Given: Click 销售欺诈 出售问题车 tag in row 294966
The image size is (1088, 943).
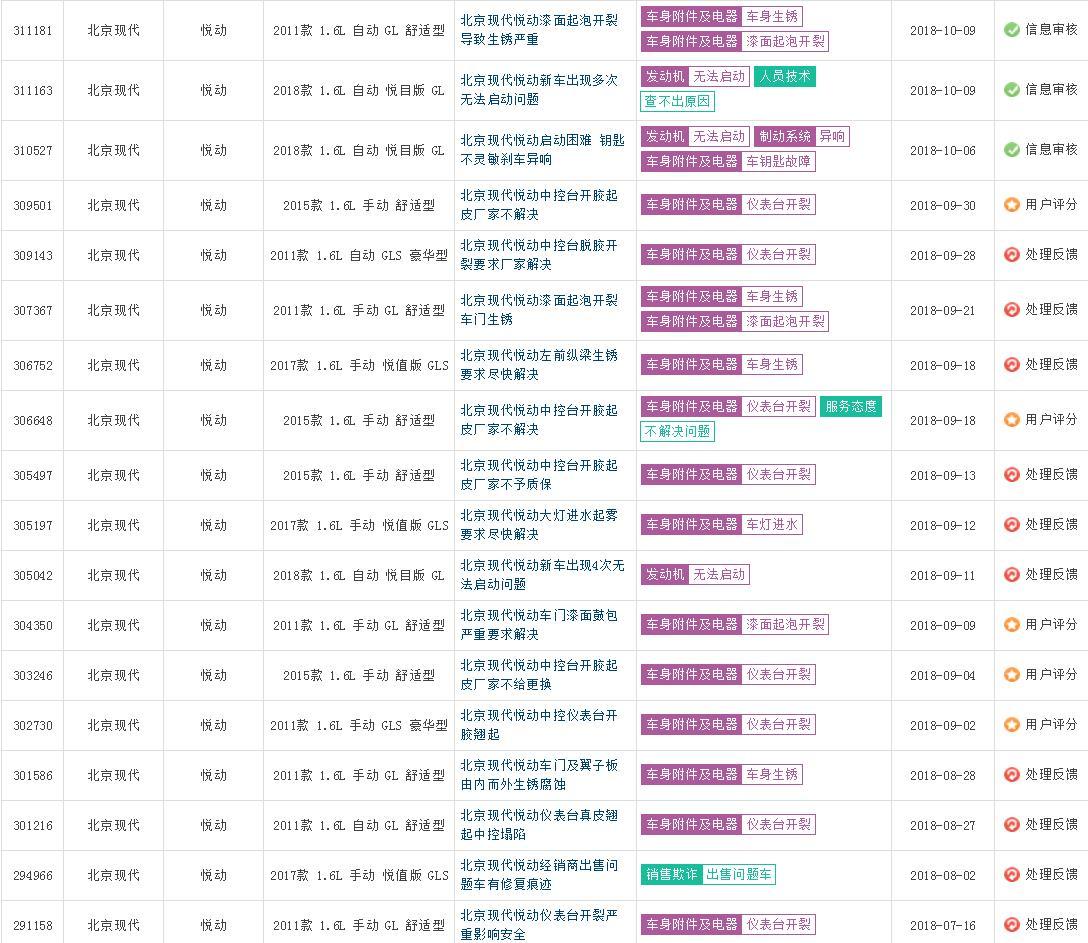Looking at the screenshot, I should [708, 874].
